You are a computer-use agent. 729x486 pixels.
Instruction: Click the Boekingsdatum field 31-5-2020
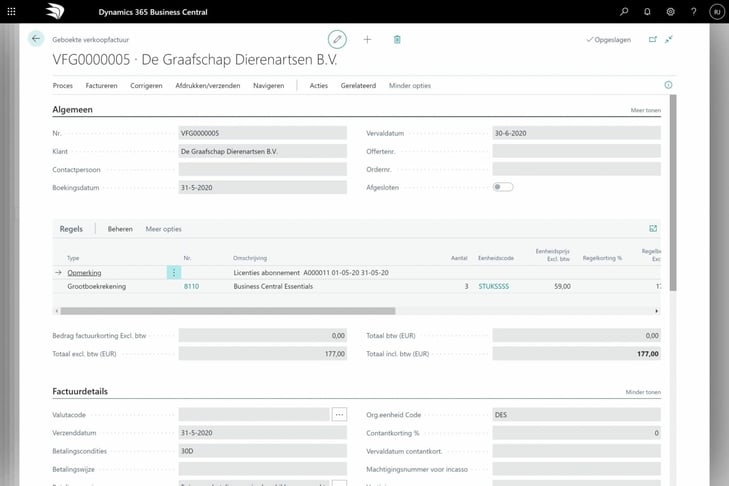[263, 187]
